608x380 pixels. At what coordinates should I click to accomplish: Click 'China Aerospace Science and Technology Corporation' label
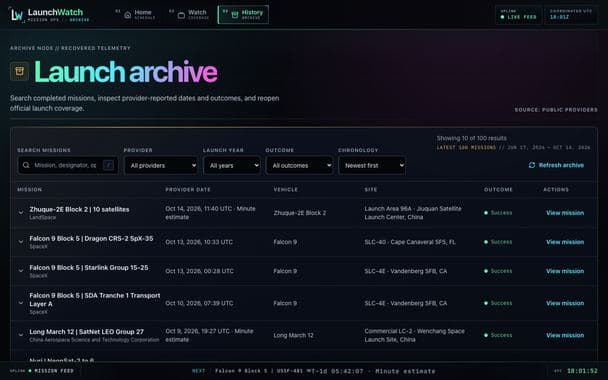click(x=94, y=340)
